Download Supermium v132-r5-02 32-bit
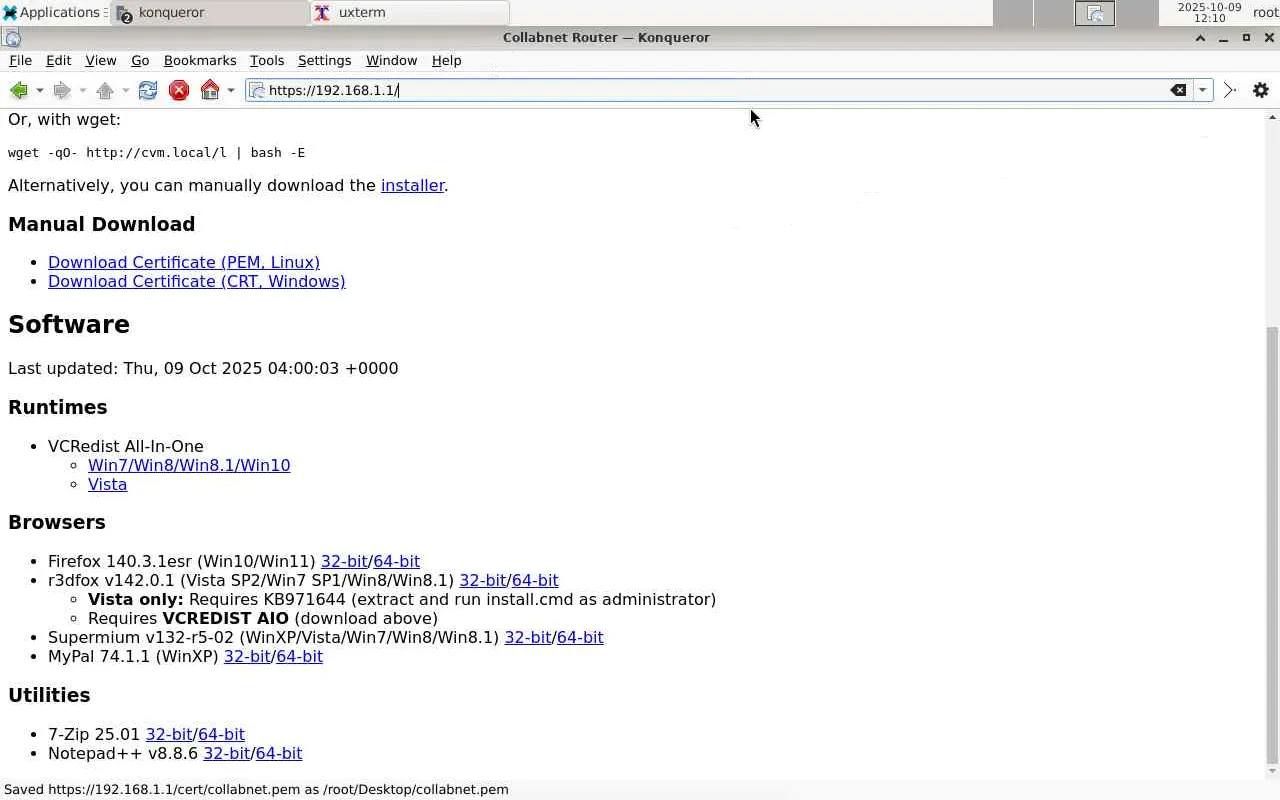The image size is (1280, 800). point(528,637)
